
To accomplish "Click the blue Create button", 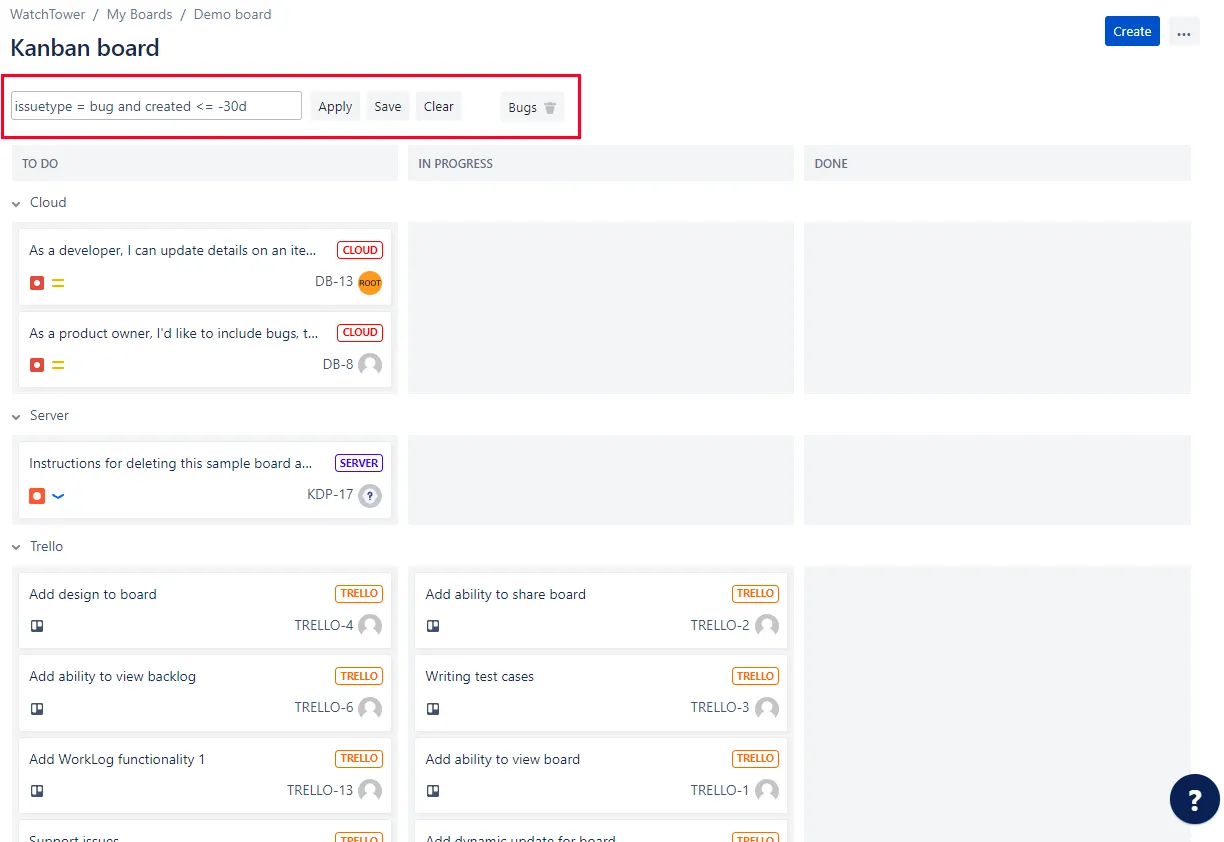I will point(1132,31).
